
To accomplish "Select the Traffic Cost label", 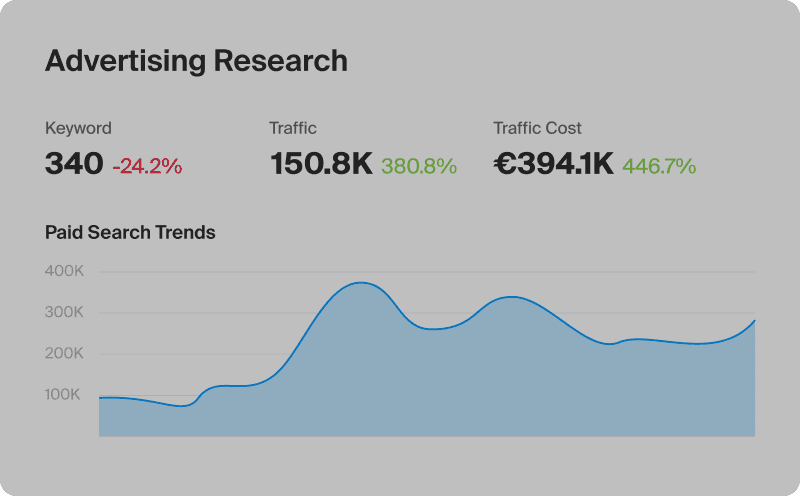I will click(537, 128).
